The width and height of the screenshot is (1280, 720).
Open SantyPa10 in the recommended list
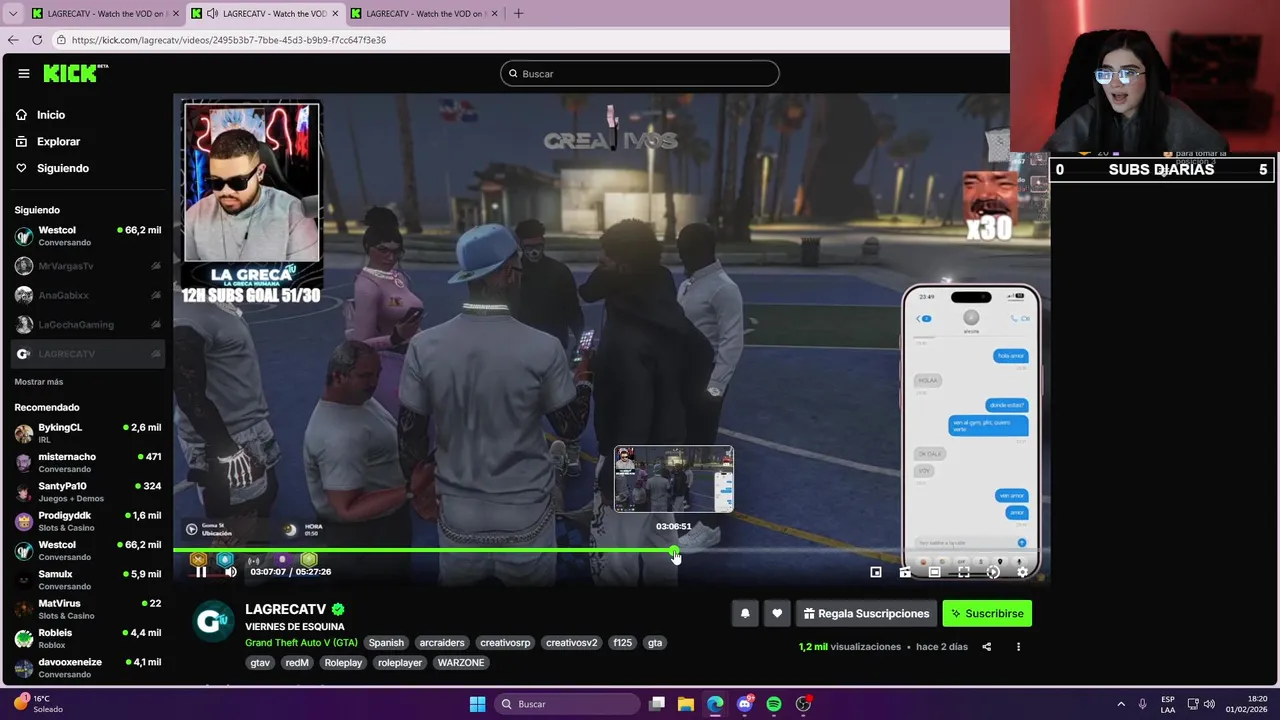(88, 492)
